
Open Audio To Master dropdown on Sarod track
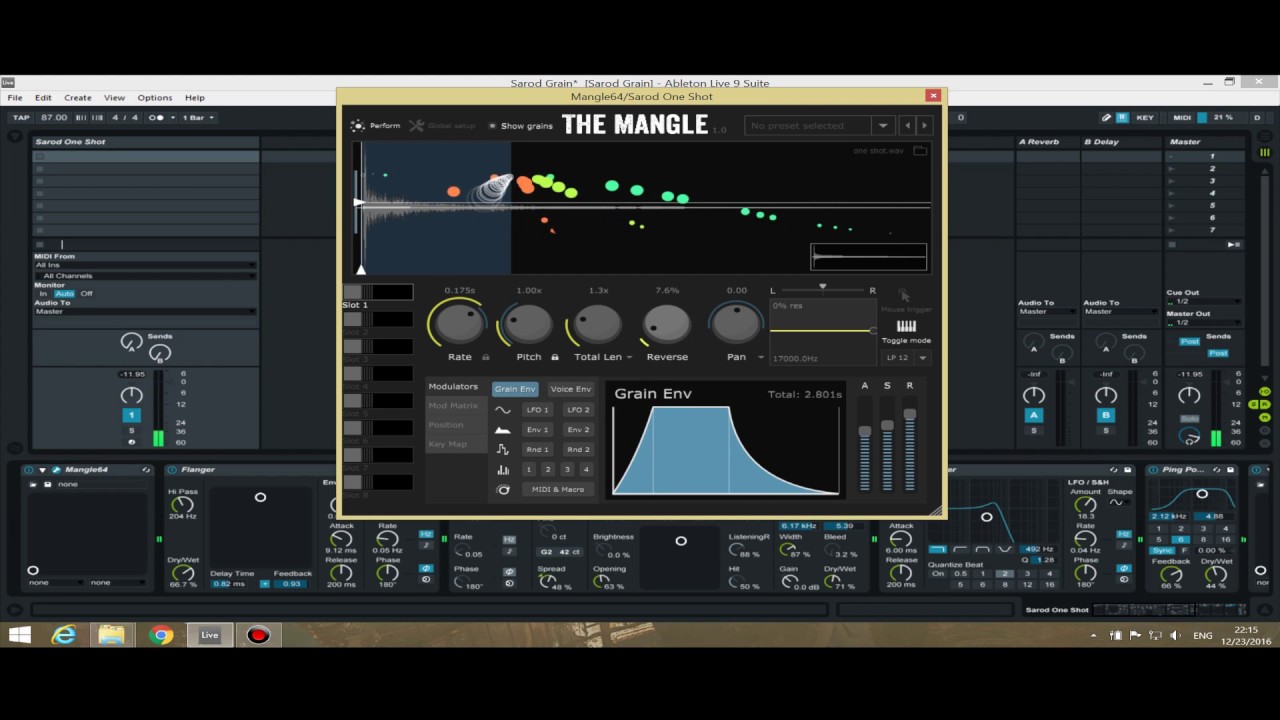point(145,312)
